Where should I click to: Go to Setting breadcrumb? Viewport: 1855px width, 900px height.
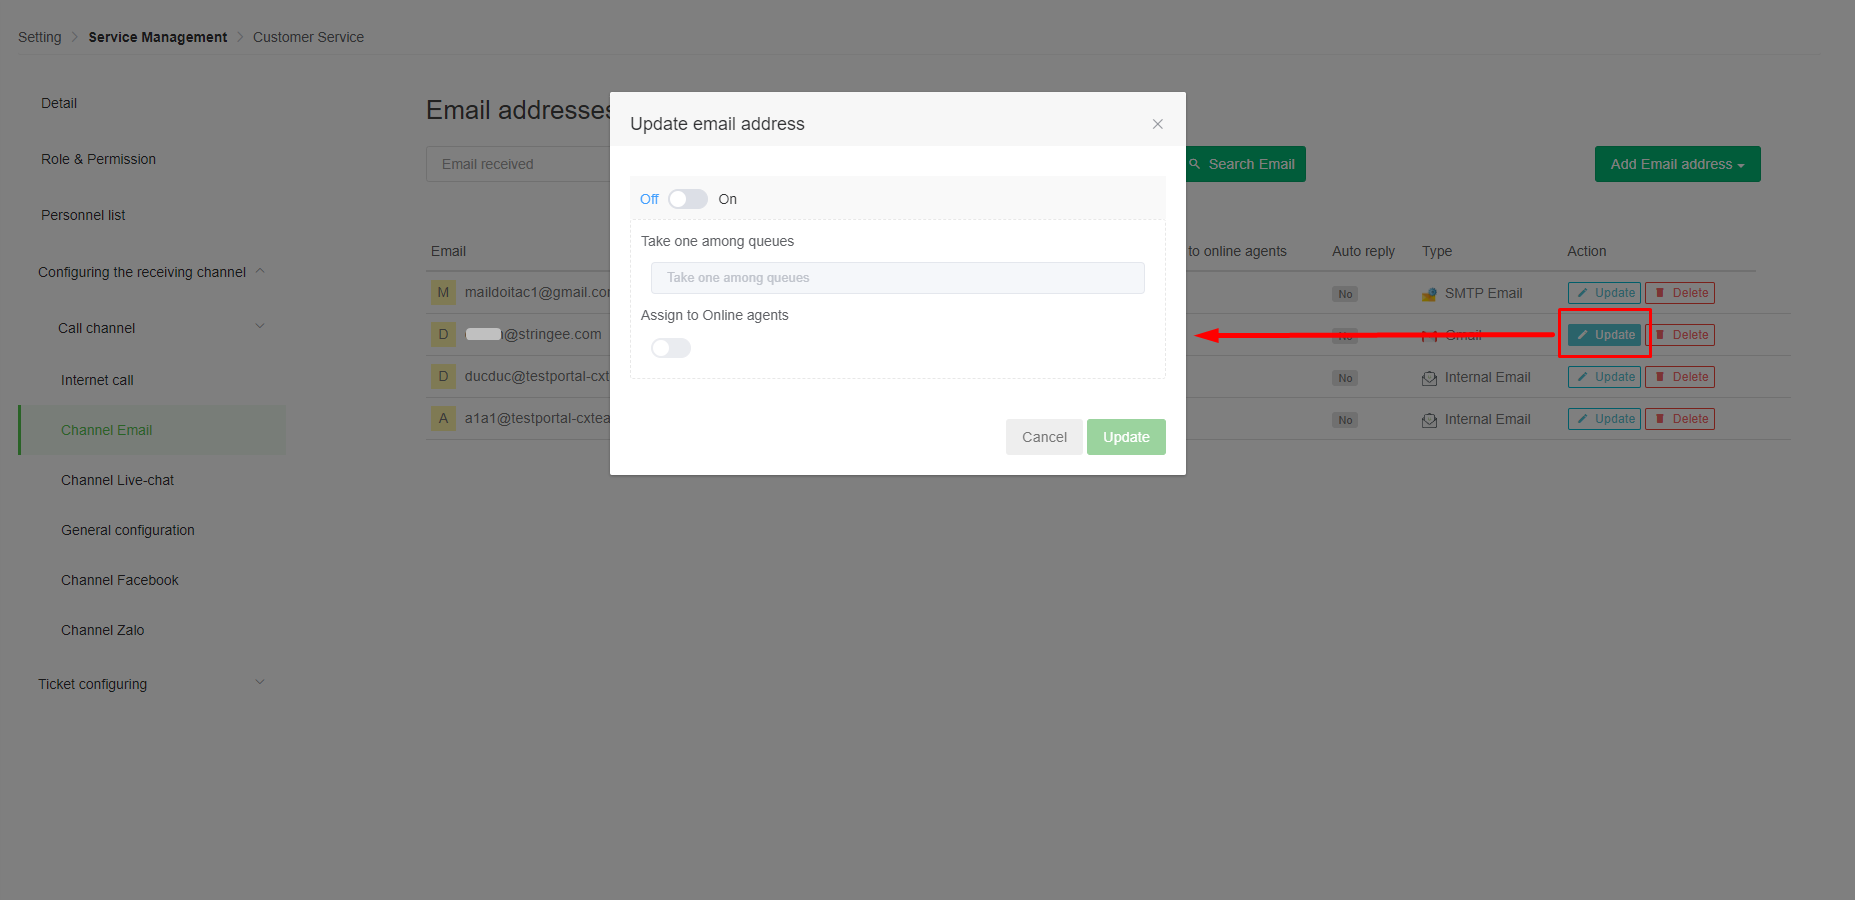pos(40,37)
